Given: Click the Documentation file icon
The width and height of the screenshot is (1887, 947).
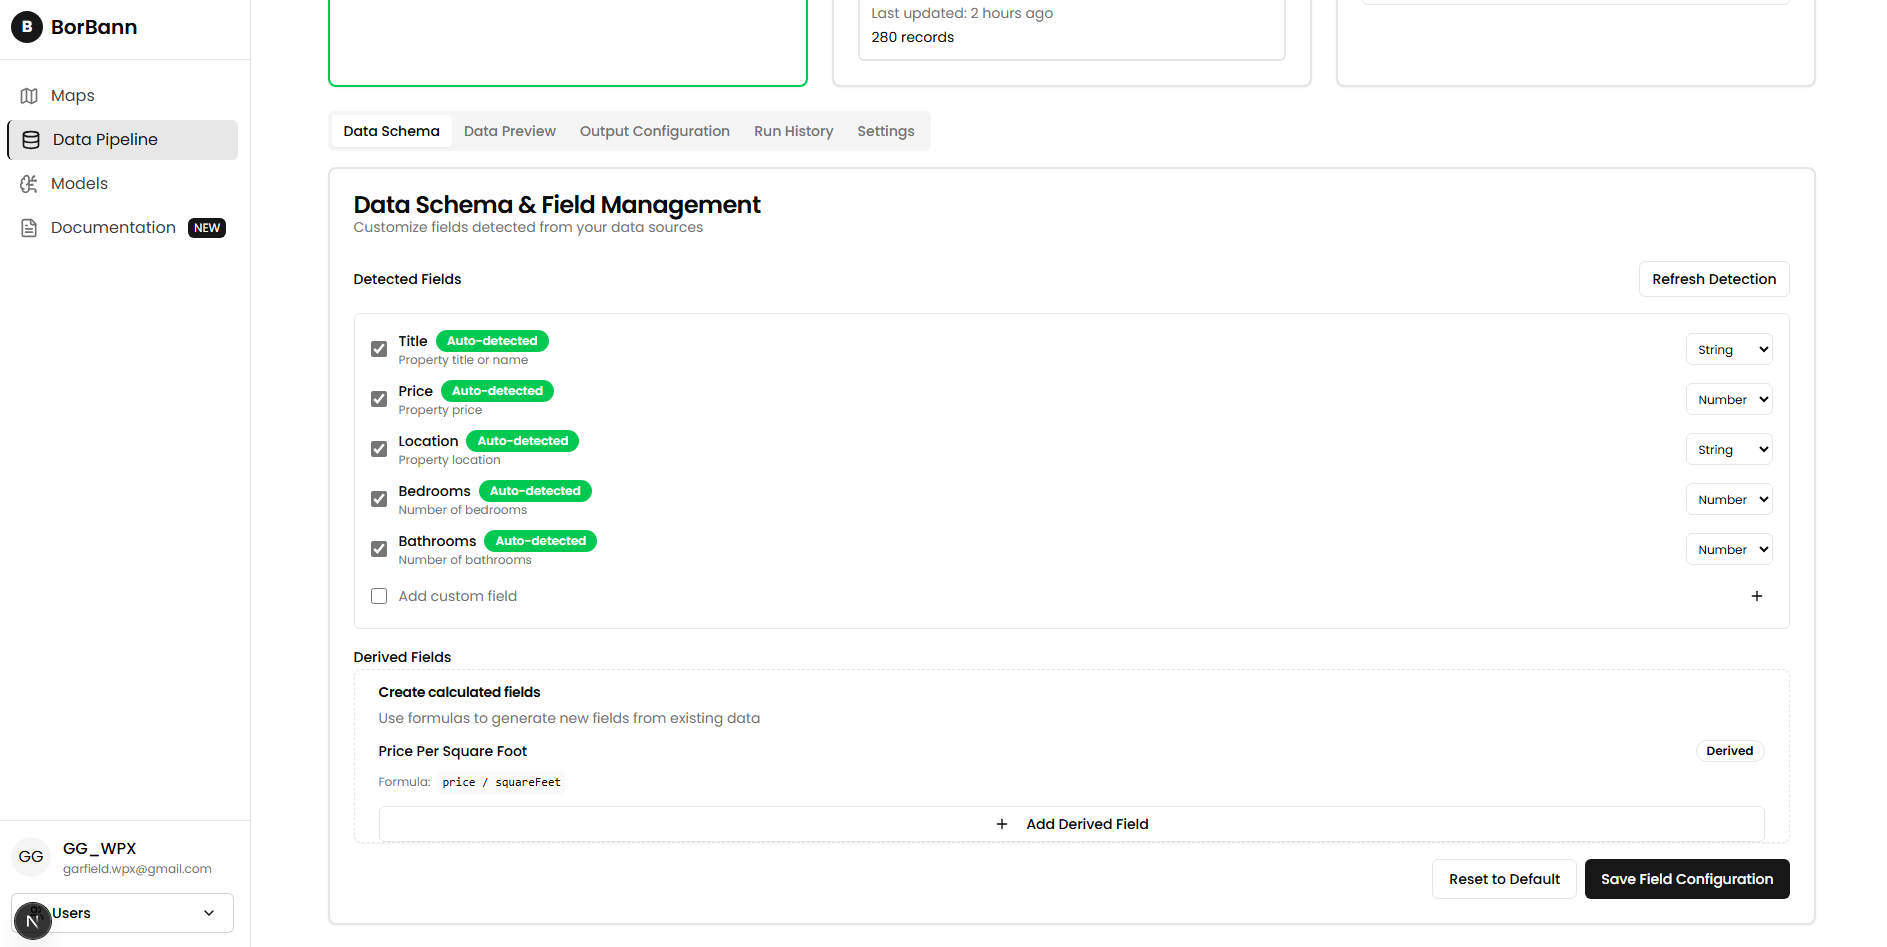Looking at the screenshot, I should pyautogui.click(x=29, y=228).
